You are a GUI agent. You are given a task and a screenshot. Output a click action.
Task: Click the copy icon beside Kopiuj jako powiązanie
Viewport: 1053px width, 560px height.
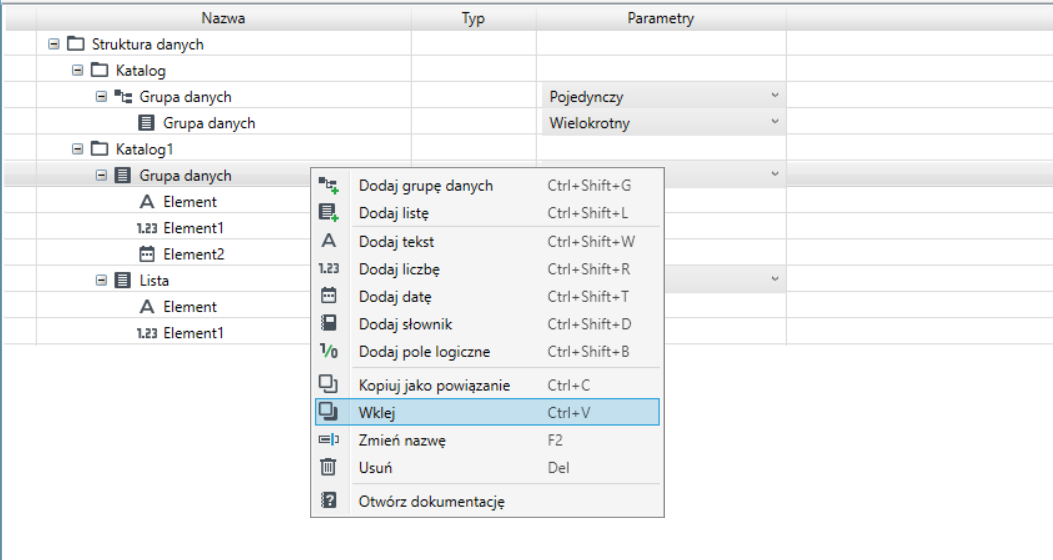328,385
